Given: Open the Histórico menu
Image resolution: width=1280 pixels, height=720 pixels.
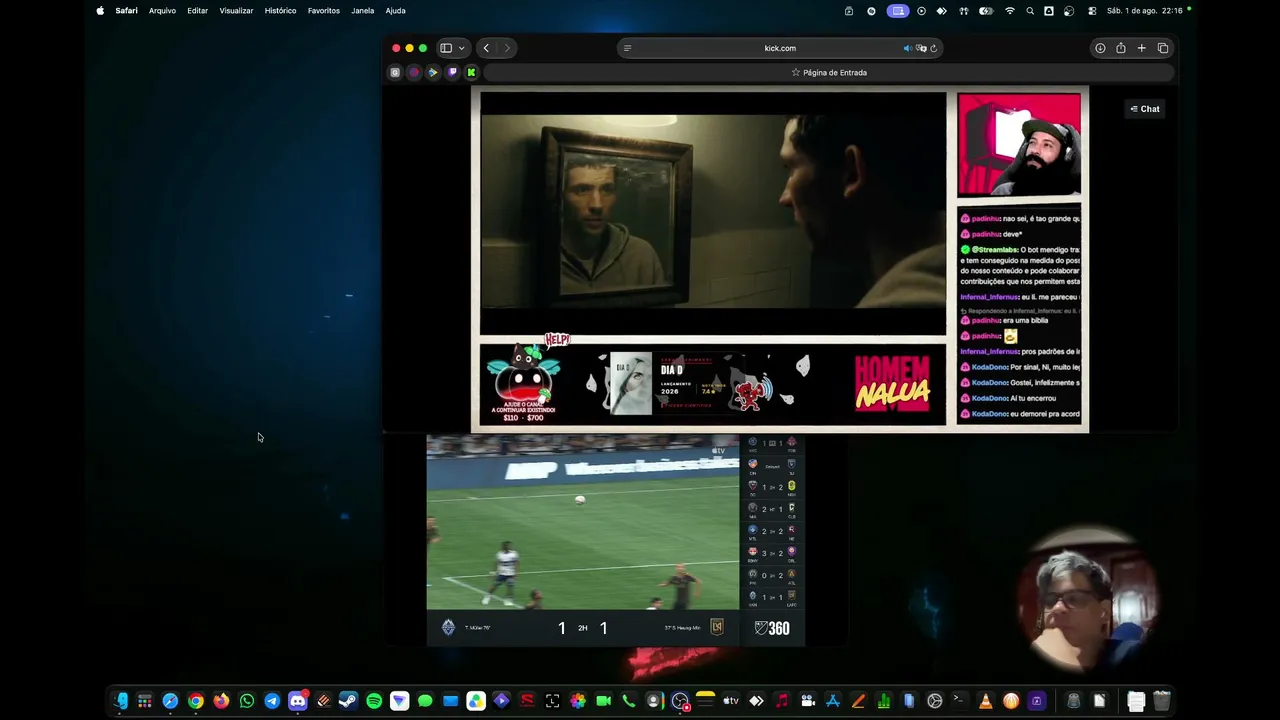Looking at the screenshot, I should 280,10.
